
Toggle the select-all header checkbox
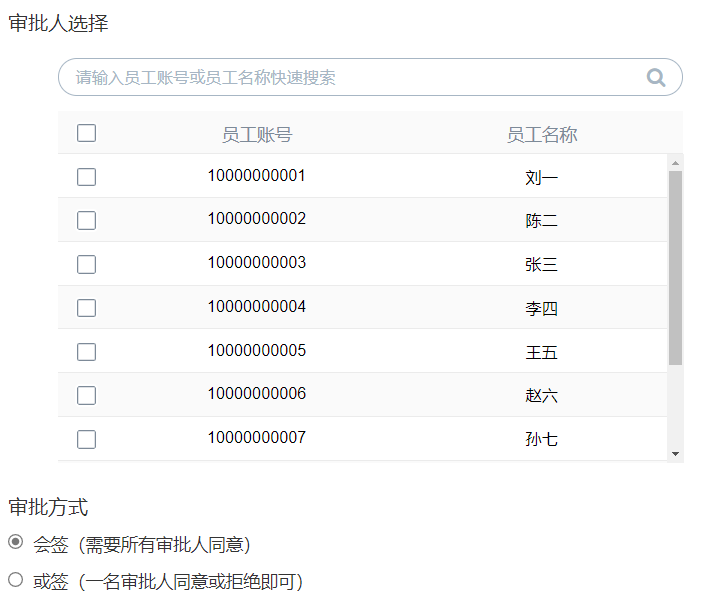86,133
